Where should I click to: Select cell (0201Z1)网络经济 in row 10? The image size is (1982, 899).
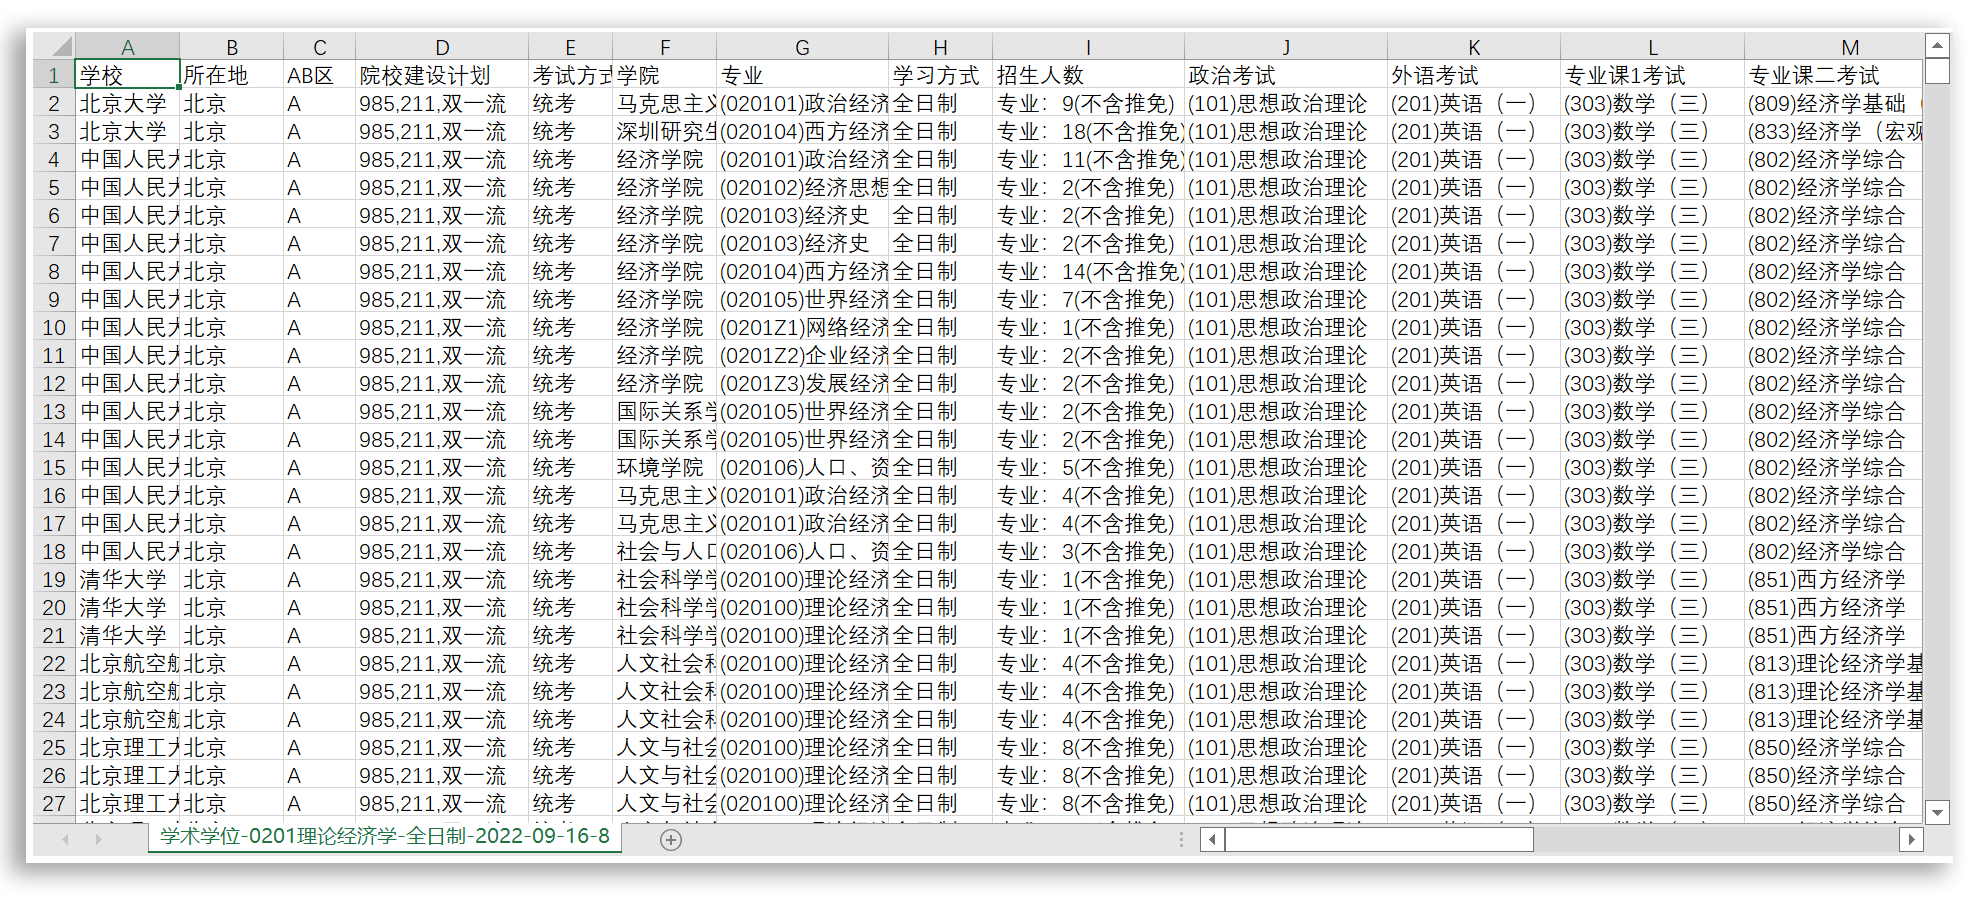[x=802, y=327]
